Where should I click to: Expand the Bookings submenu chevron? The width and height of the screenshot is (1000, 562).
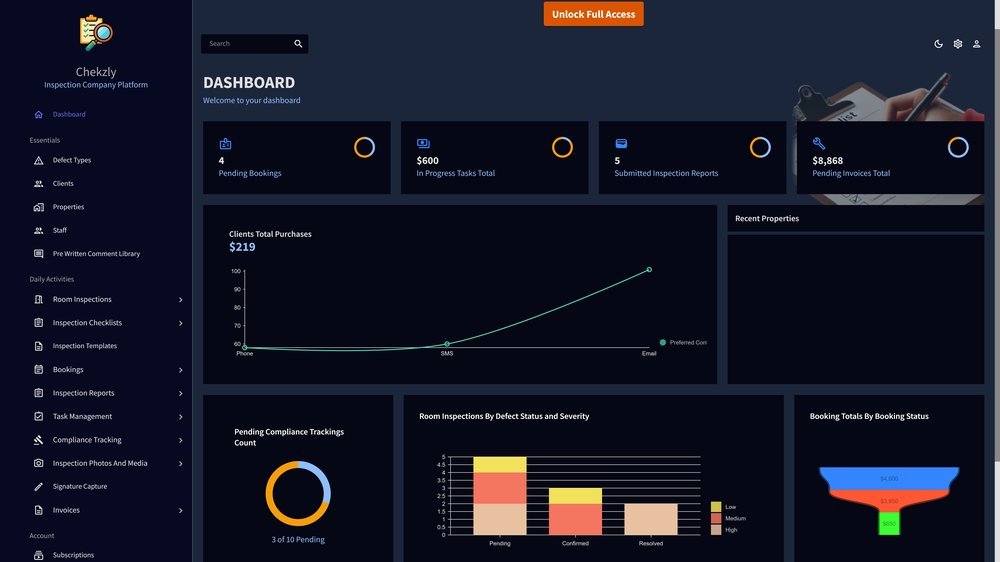coord(180,370)
